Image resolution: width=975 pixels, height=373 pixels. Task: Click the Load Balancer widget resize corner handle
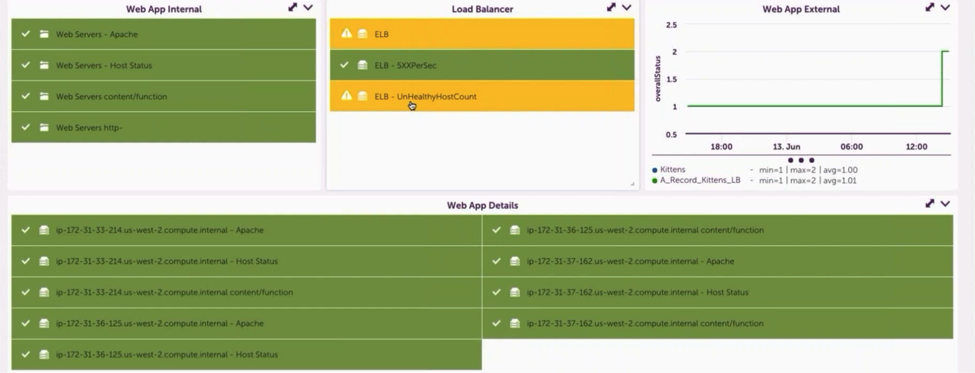point(632,183)
